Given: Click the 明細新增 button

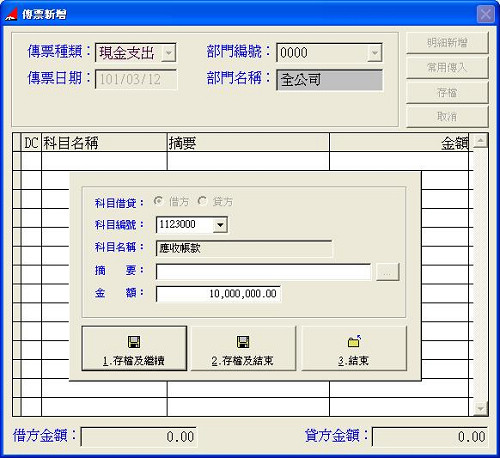Looking at the screenshot, I should click(x=447, y=43).
